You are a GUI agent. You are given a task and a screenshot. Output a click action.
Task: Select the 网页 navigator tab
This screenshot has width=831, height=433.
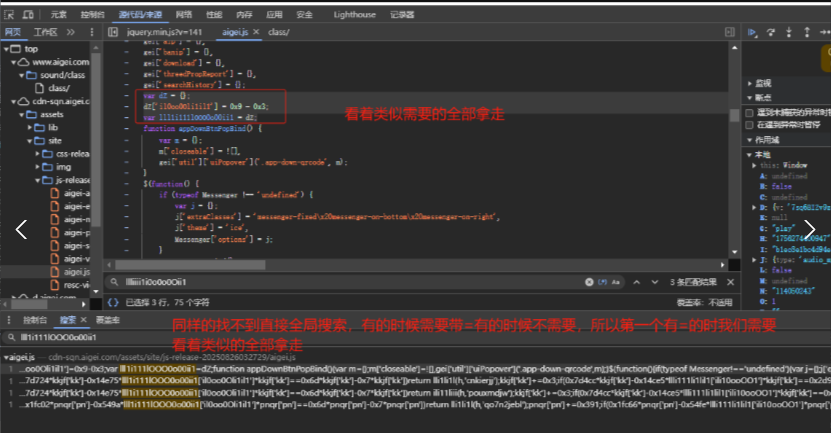pos(13,32)
